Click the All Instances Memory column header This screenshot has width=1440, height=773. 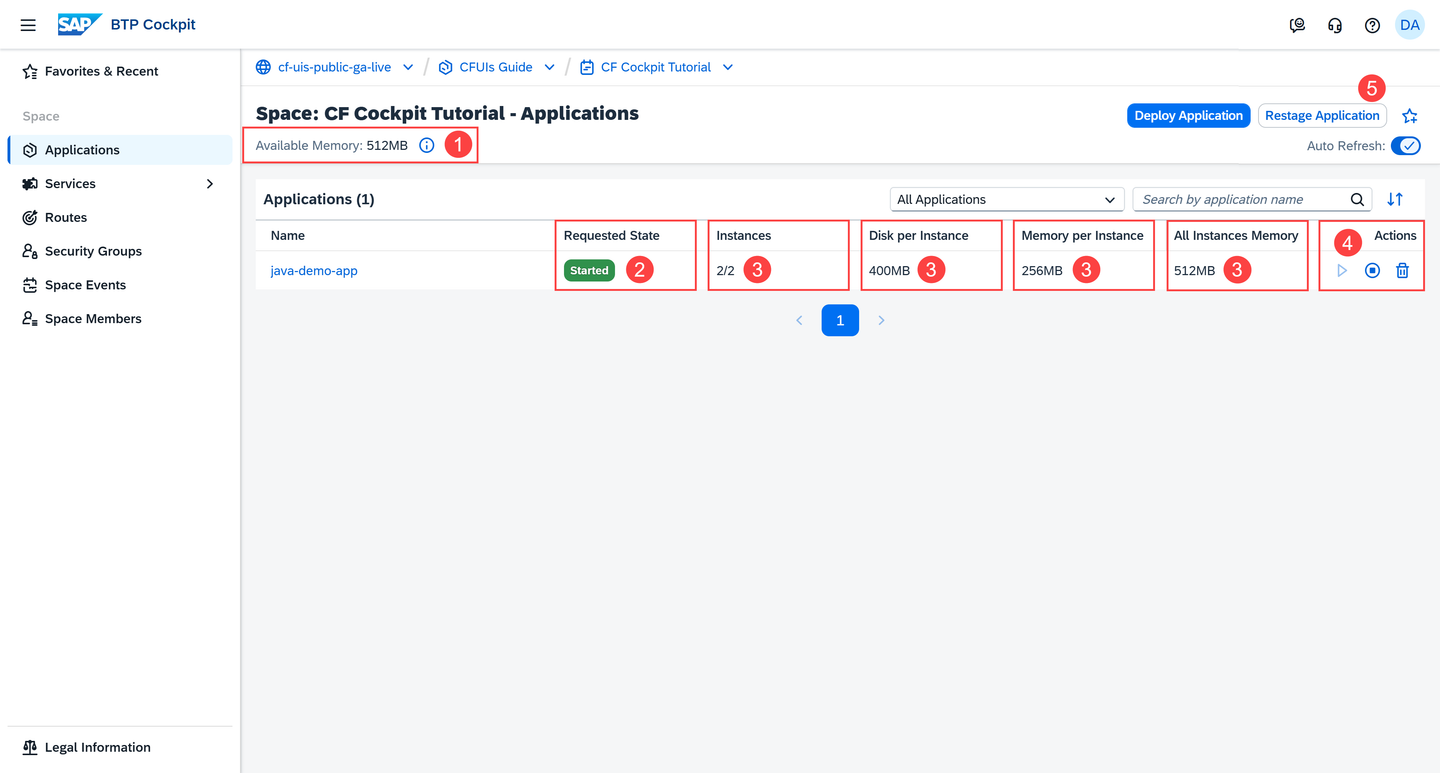point(1236,236)
